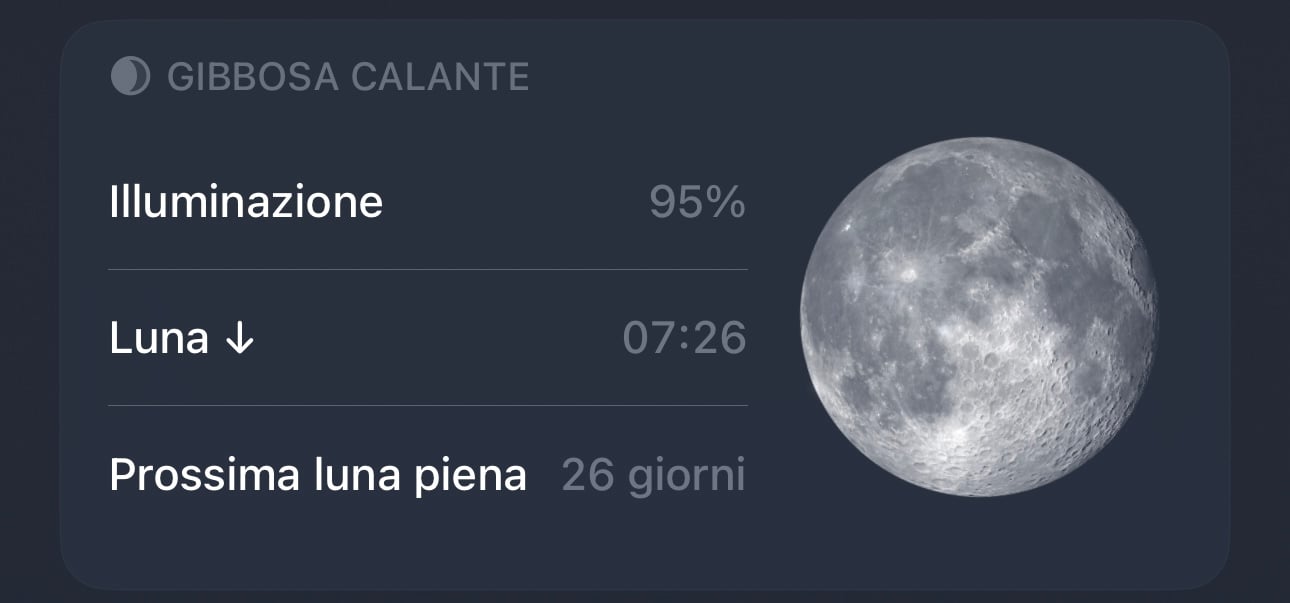The image size is (1290, 603).
Task: Tap the moonset down arrow icon
Action: click(239, 339)
